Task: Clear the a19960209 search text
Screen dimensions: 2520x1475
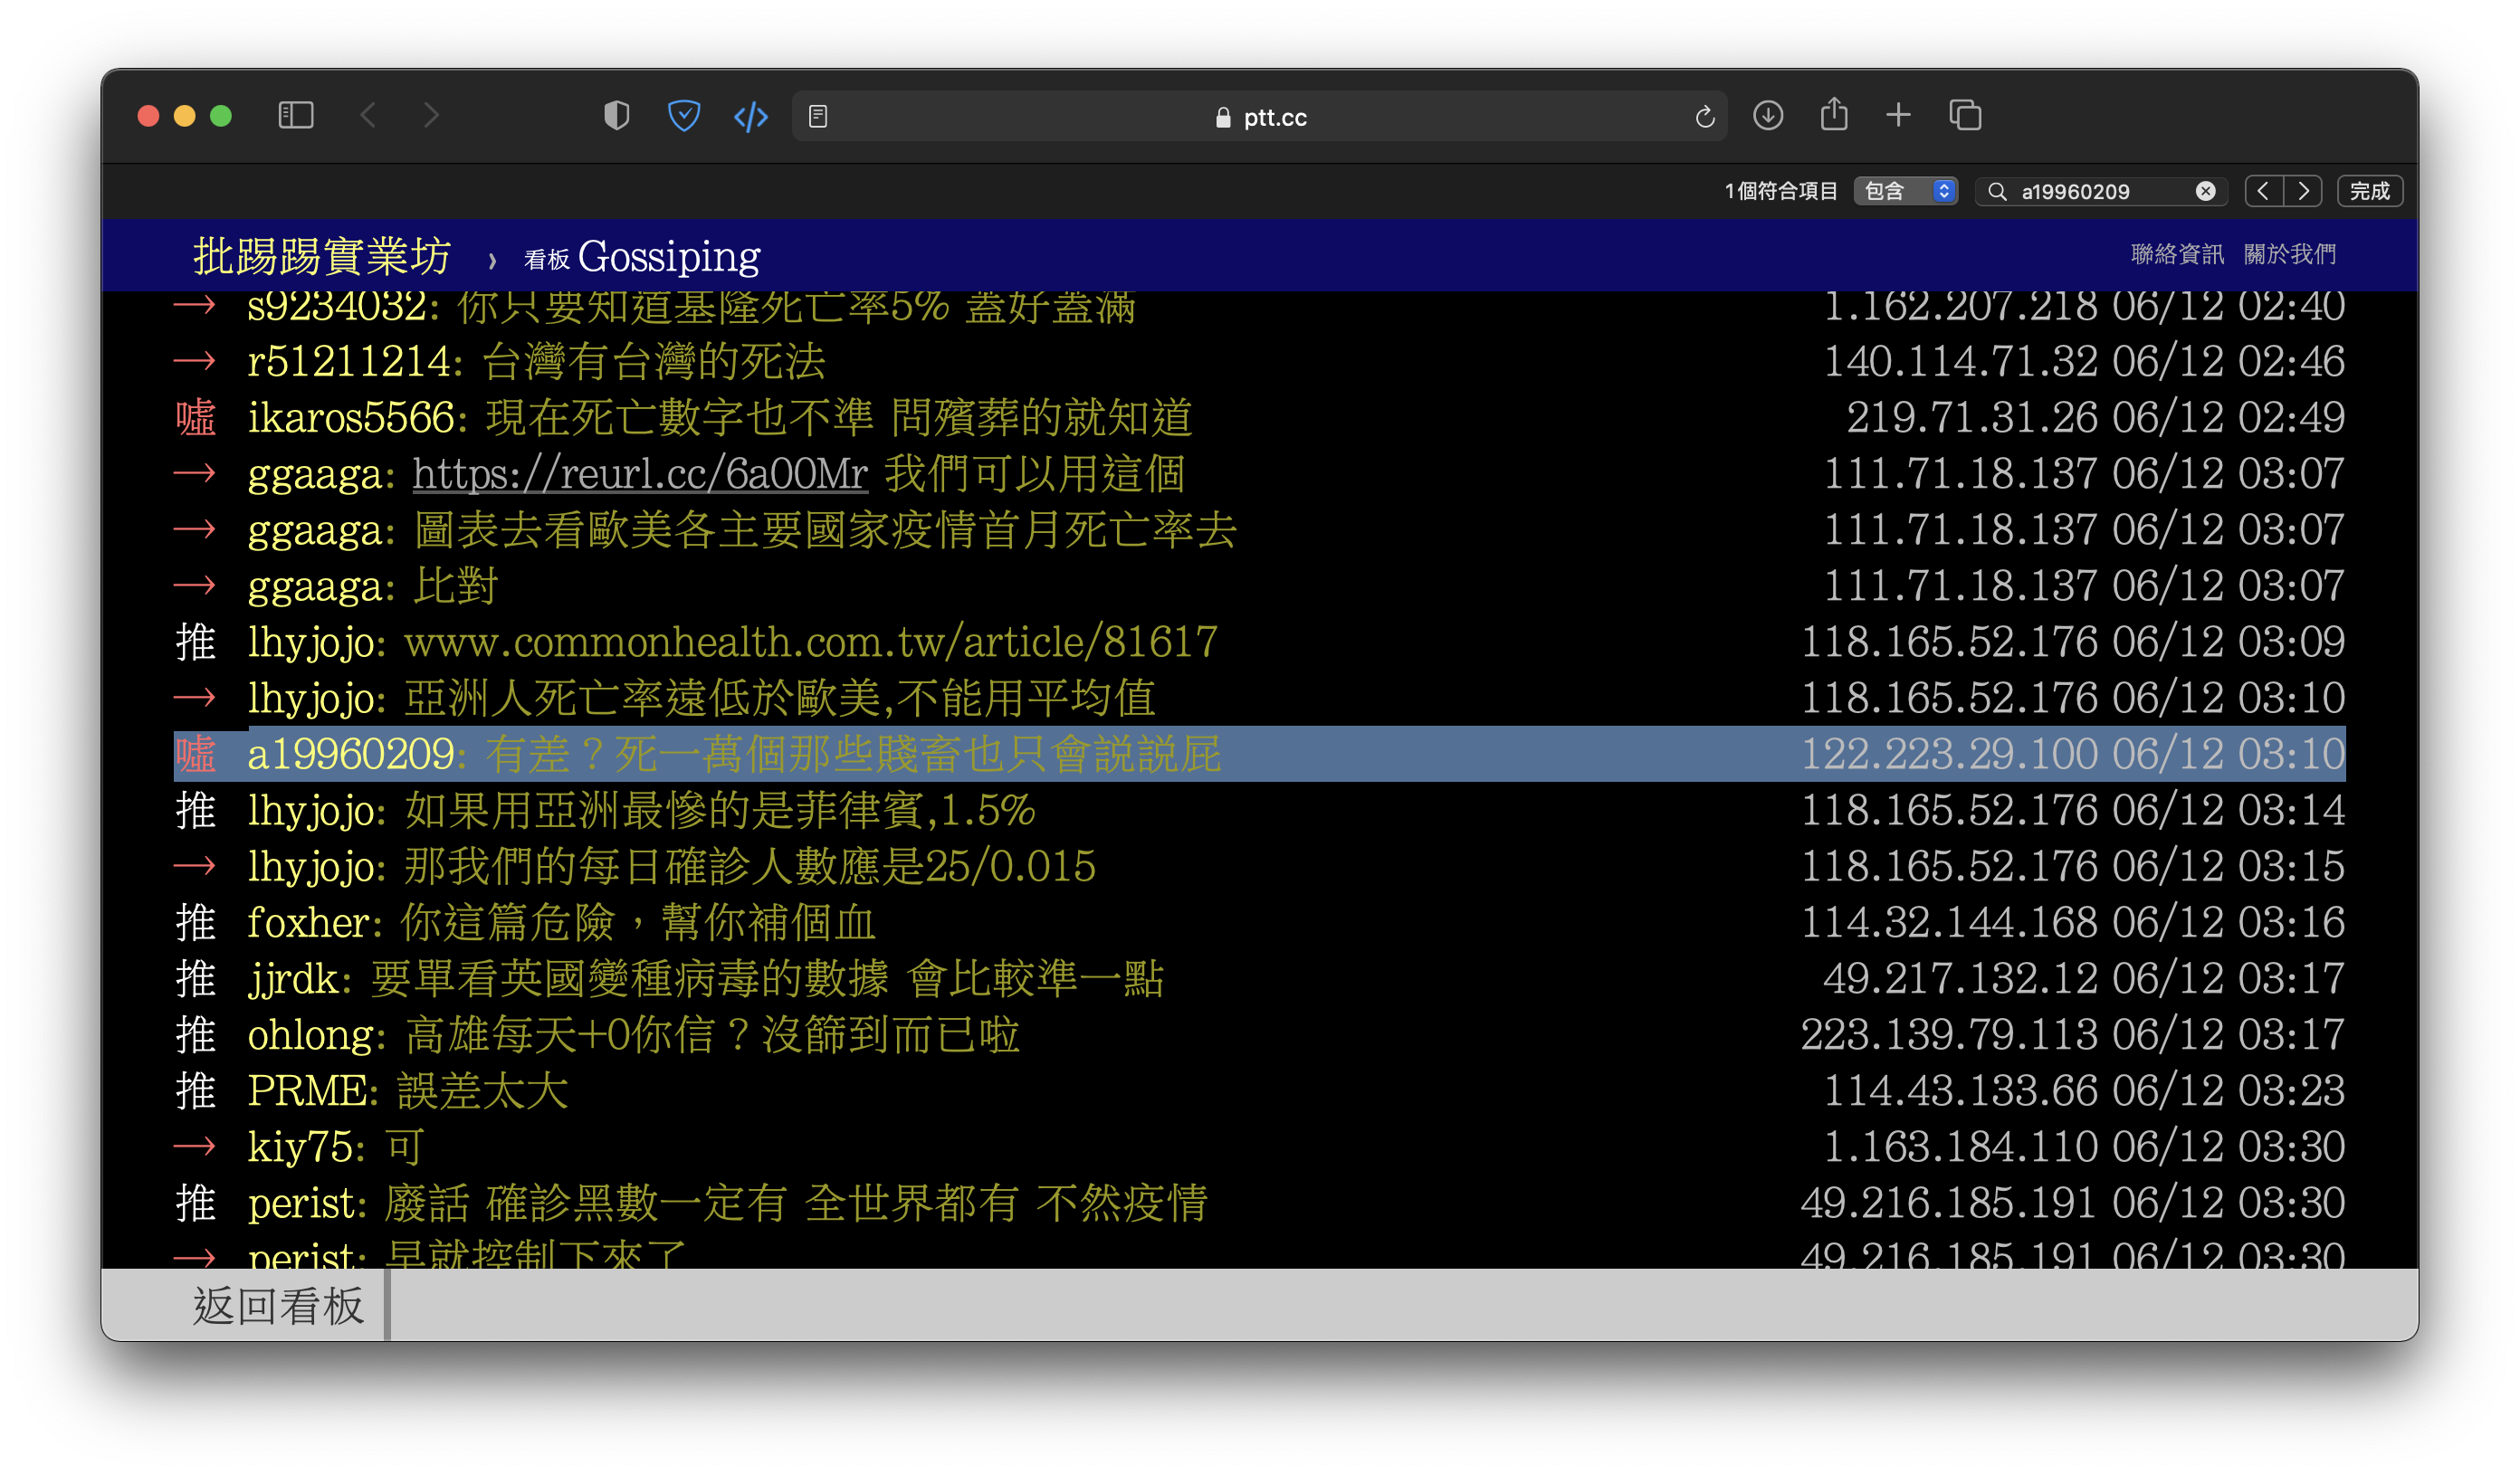Action: tap(2205, 191)
